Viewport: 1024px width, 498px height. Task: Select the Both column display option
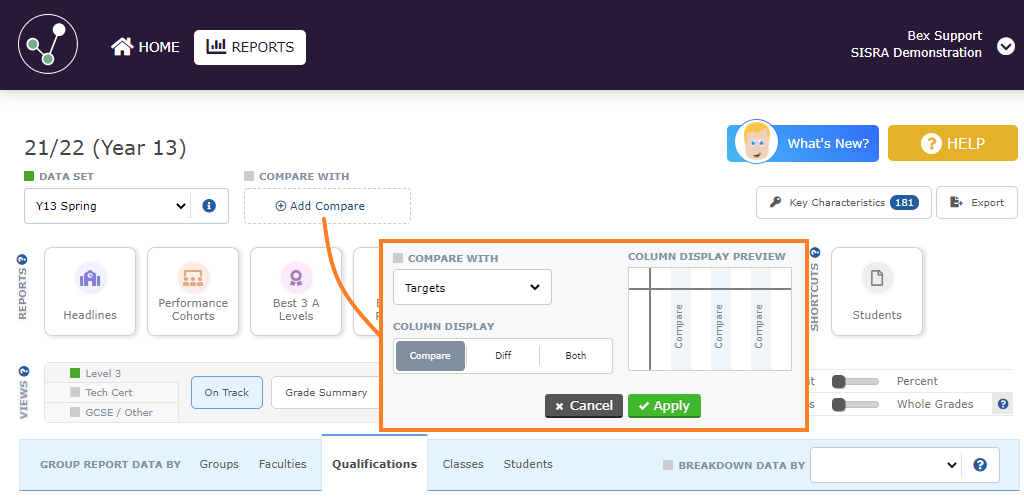pyautogui.click(x=576, y=356)
